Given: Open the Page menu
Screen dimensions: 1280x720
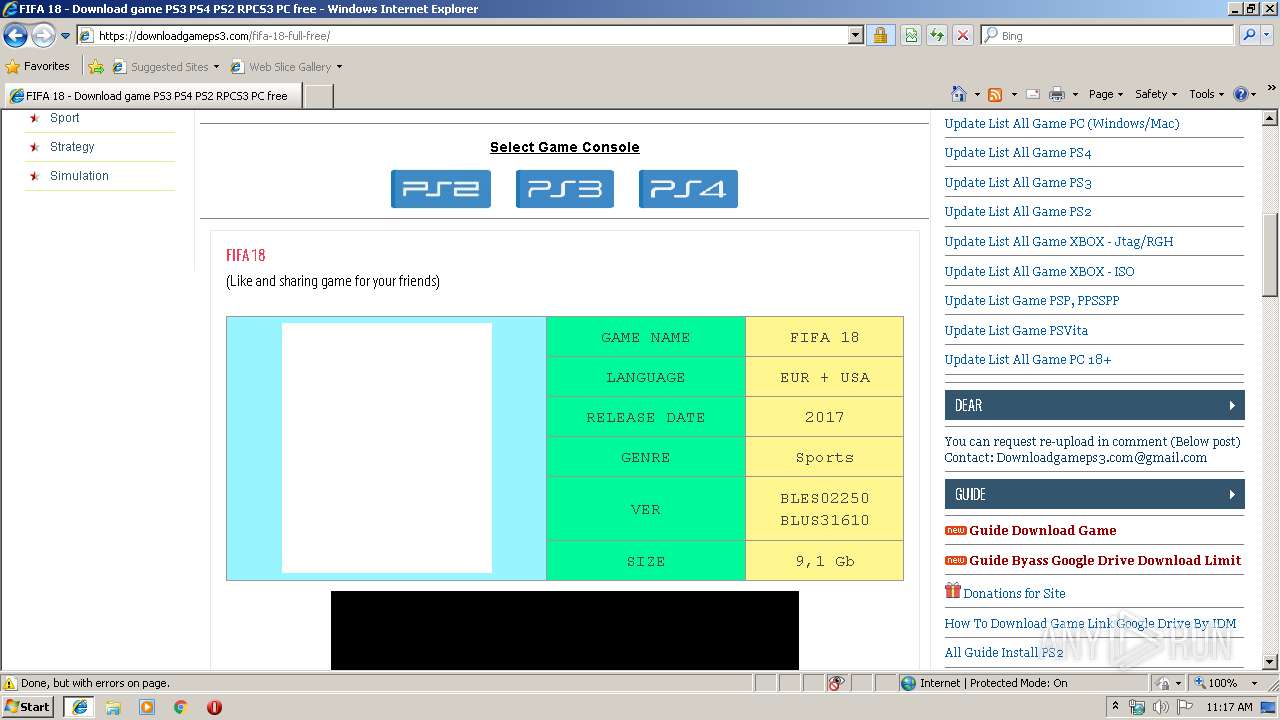Looking at the screenshot, I should pos(1106,94).
